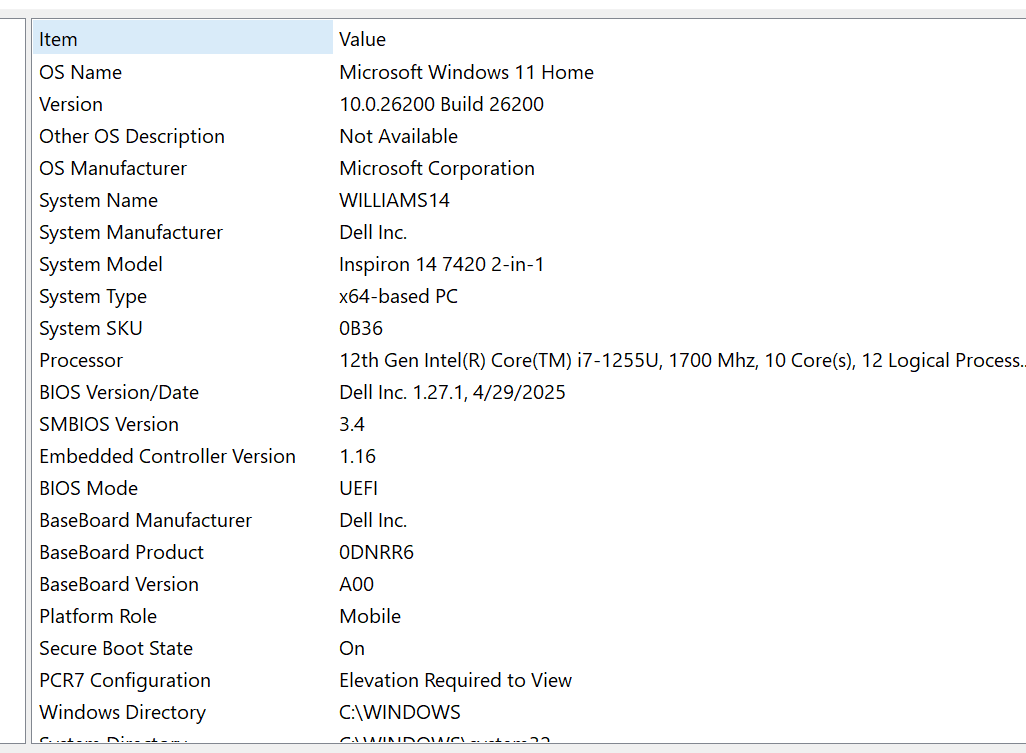Select the "BaseBoard Product" item label
Image resolution: width=1026 pixels, height=753 pixels.
pyautogui.click(x=122, y=553)
